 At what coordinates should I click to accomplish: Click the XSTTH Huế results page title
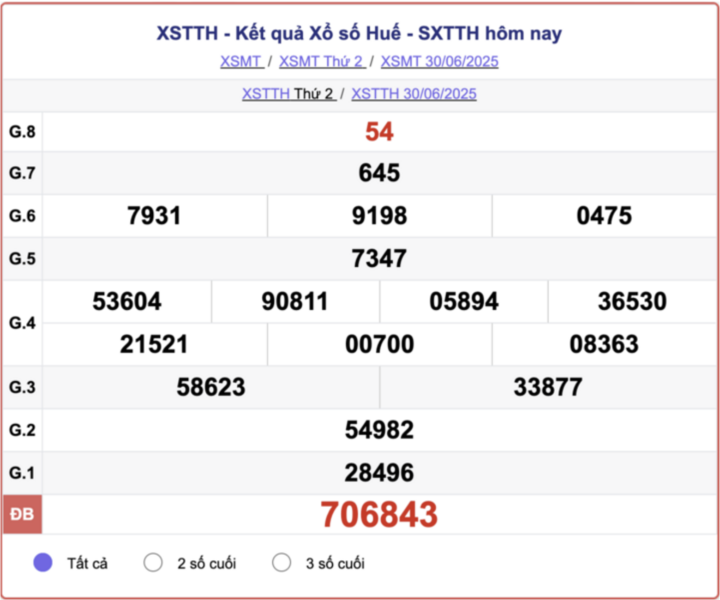tap(359, 34)
